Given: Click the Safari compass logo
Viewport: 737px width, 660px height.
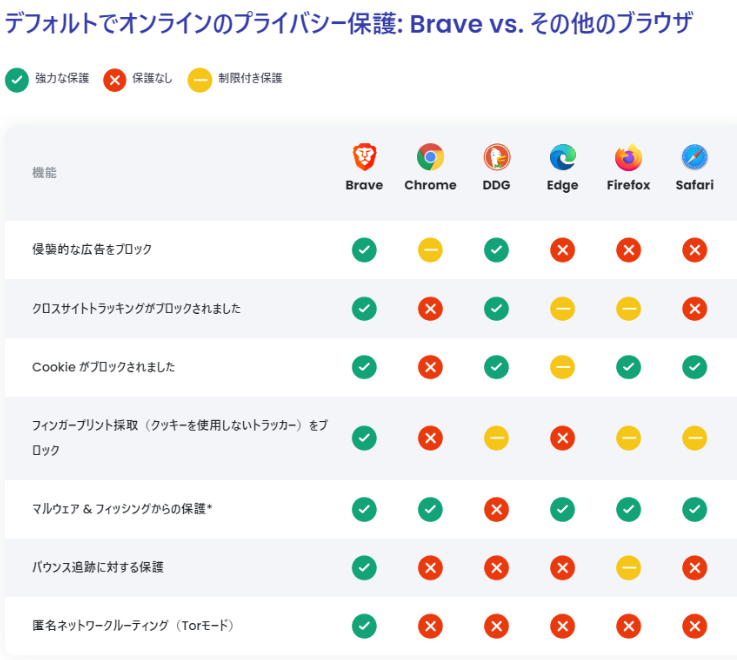Looking at the screenshot, I should pyautogui.click(x=695, y=157).
